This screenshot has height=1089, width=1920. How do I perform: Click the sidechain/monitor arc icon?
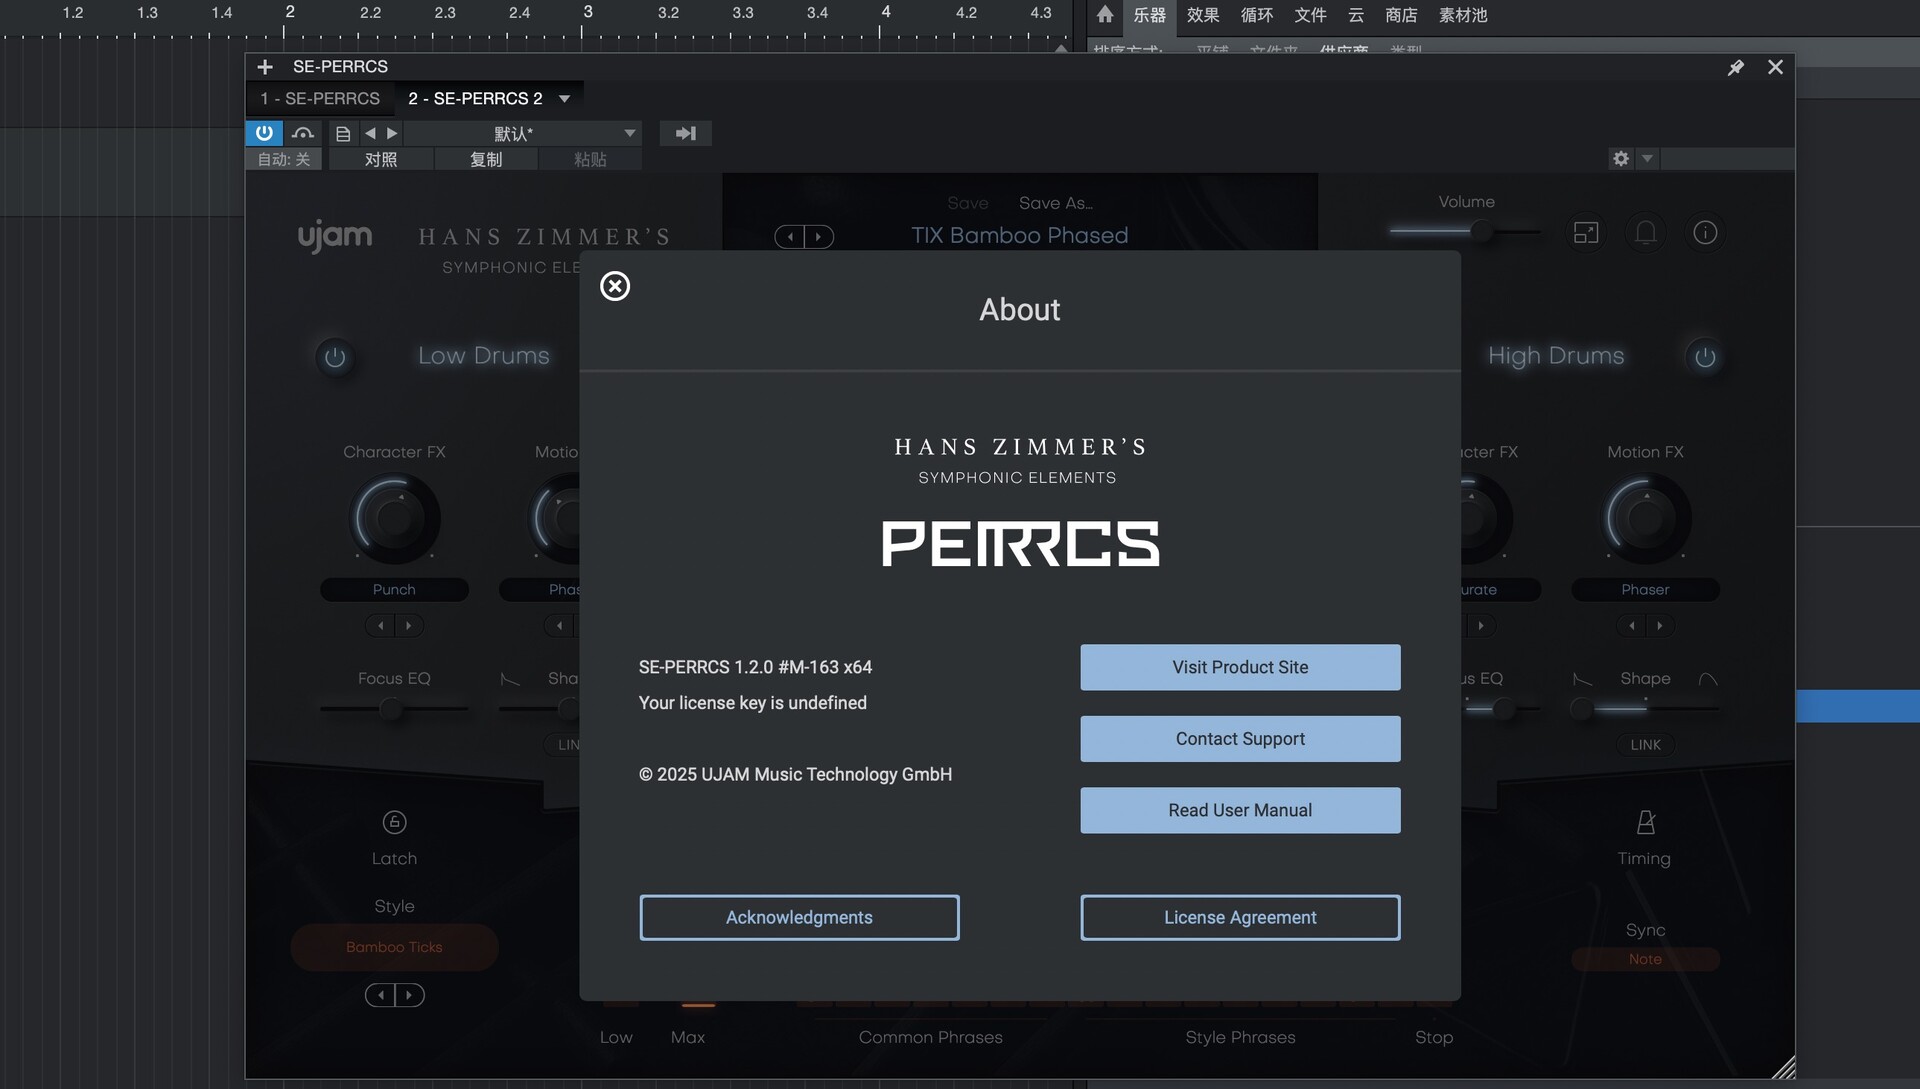click(x=303, y=133)
